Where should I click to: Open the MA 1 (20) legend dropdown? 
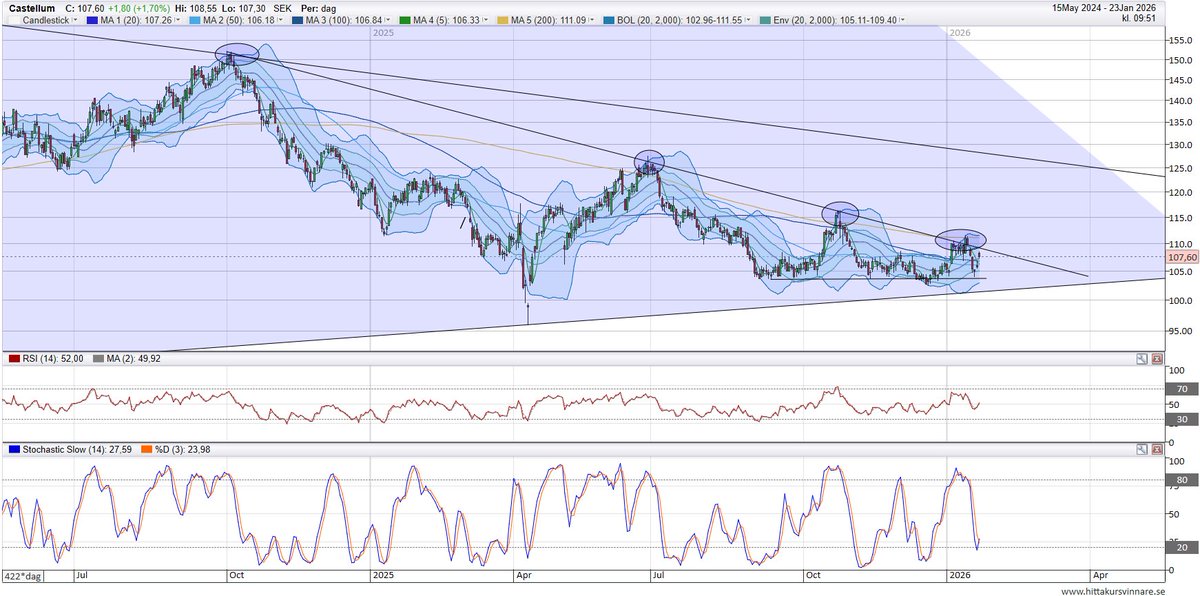[x=178, y=20]
